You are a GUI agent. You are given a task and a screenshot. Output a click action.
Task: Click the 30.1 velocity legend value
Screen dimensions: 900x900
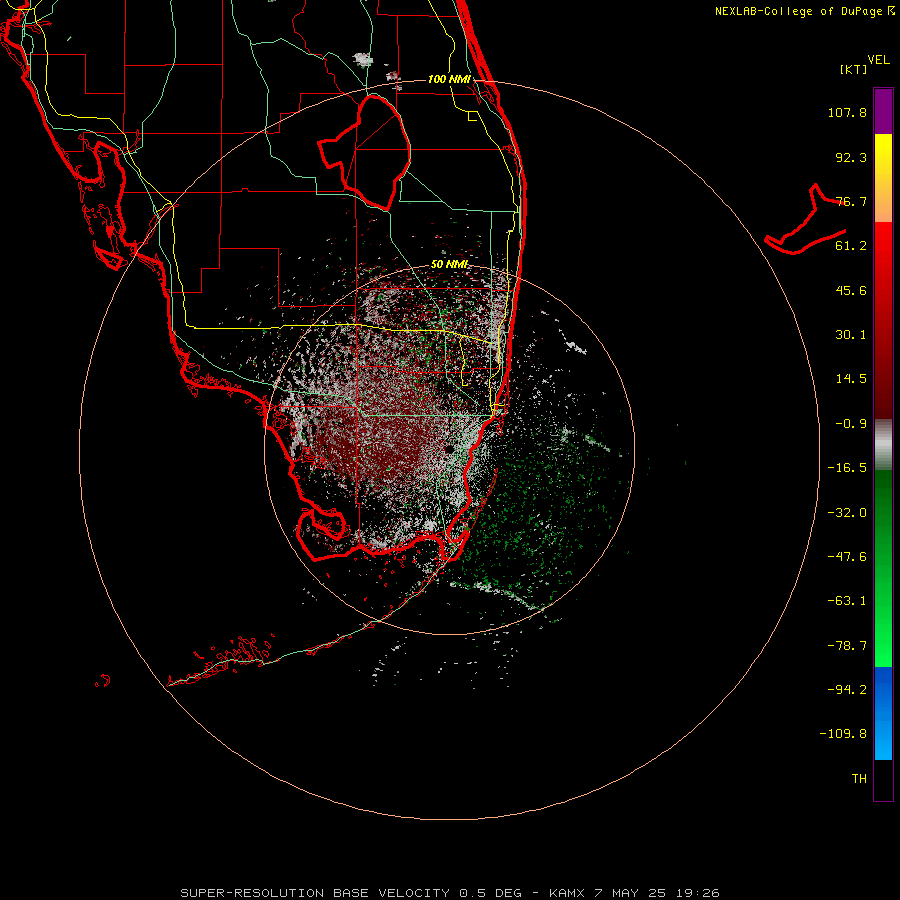coord(851,335)
